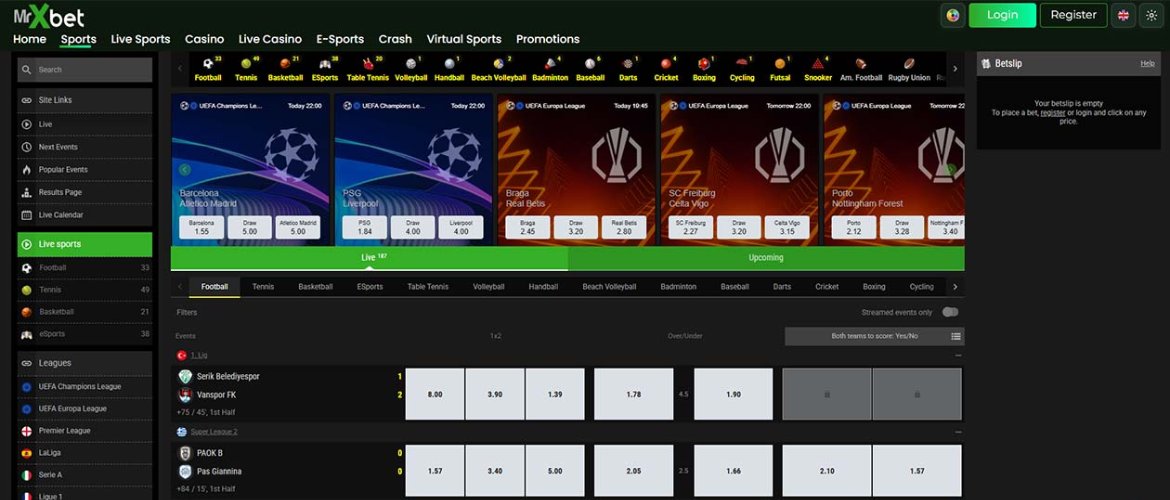The height and width of the screenshot is (500, 1170).
Task: Select the Darts icon in sports carousel
Action: tap(628, 64)
